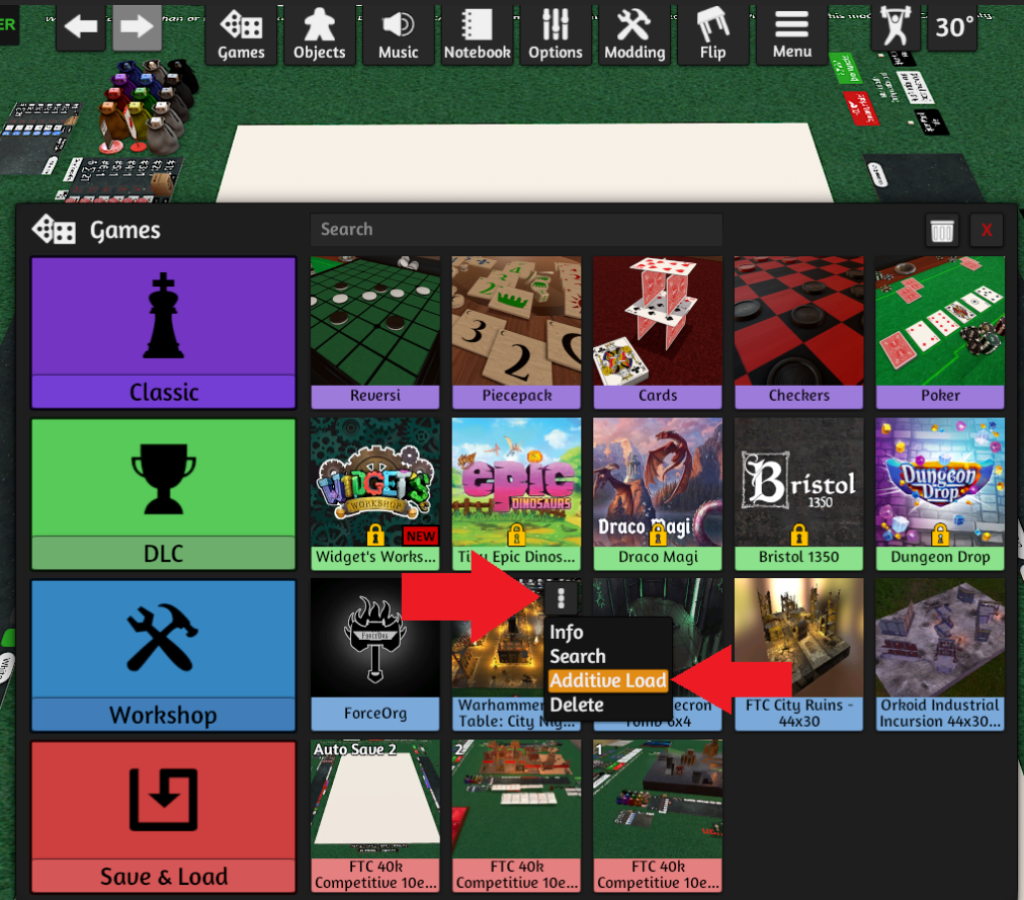Select Info in the context menu
This screenshot has height=900, width=1024.
click(566, 633)
